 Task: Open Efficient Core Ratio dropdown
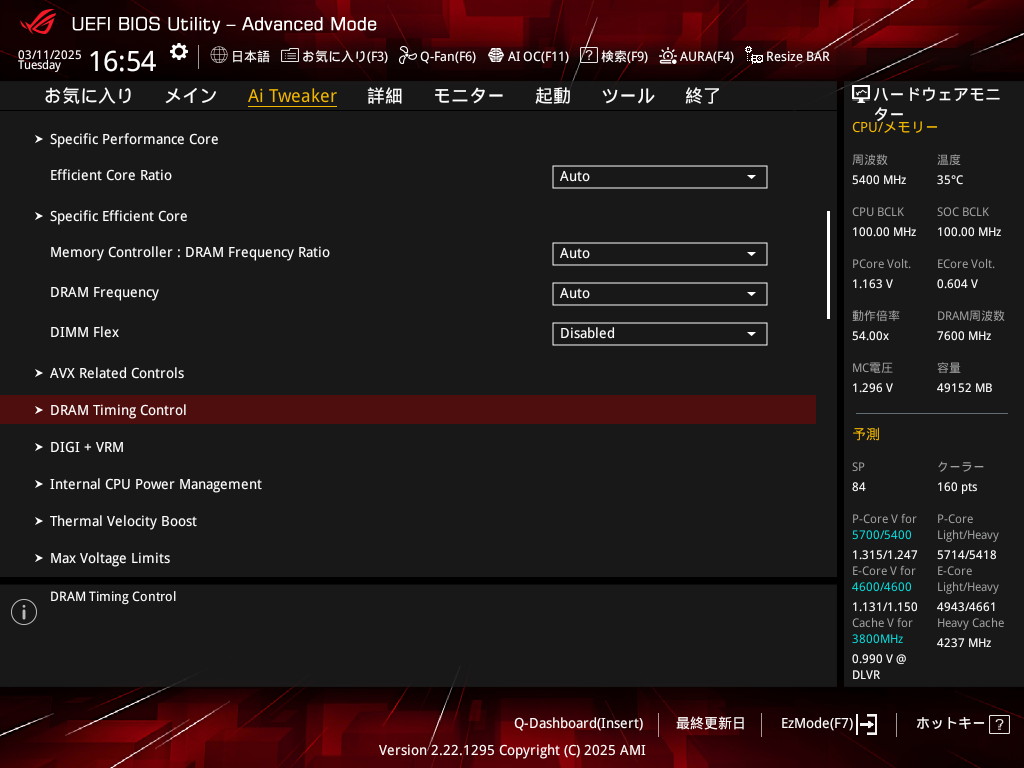coord(660,176)
